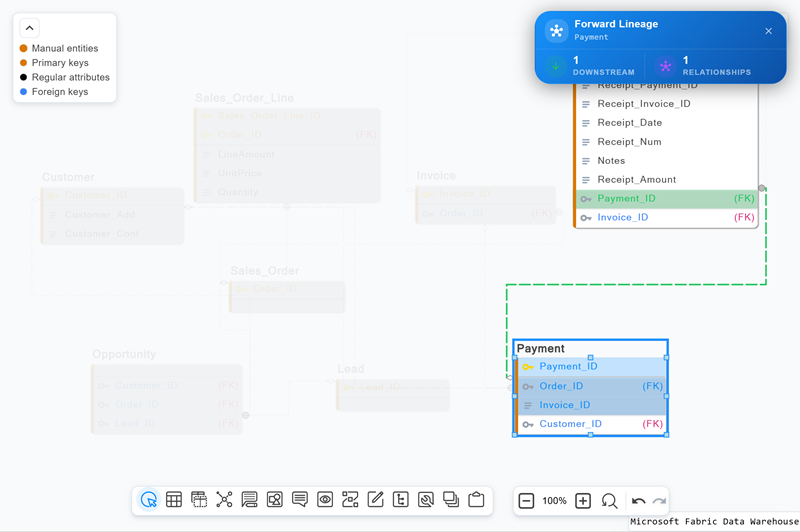Viewport: 800px width, 532px height.
Task: Add a comment with speech bubble tool
Action: [300, 500]
